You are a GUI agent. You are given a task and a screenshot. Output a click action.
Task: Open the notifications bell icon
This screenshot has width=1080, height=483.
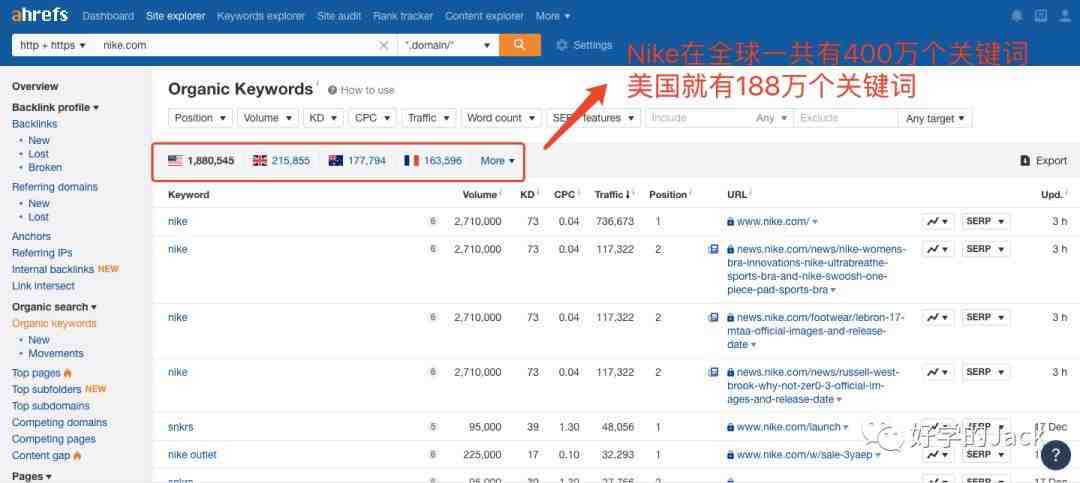tap(1017, 15)
